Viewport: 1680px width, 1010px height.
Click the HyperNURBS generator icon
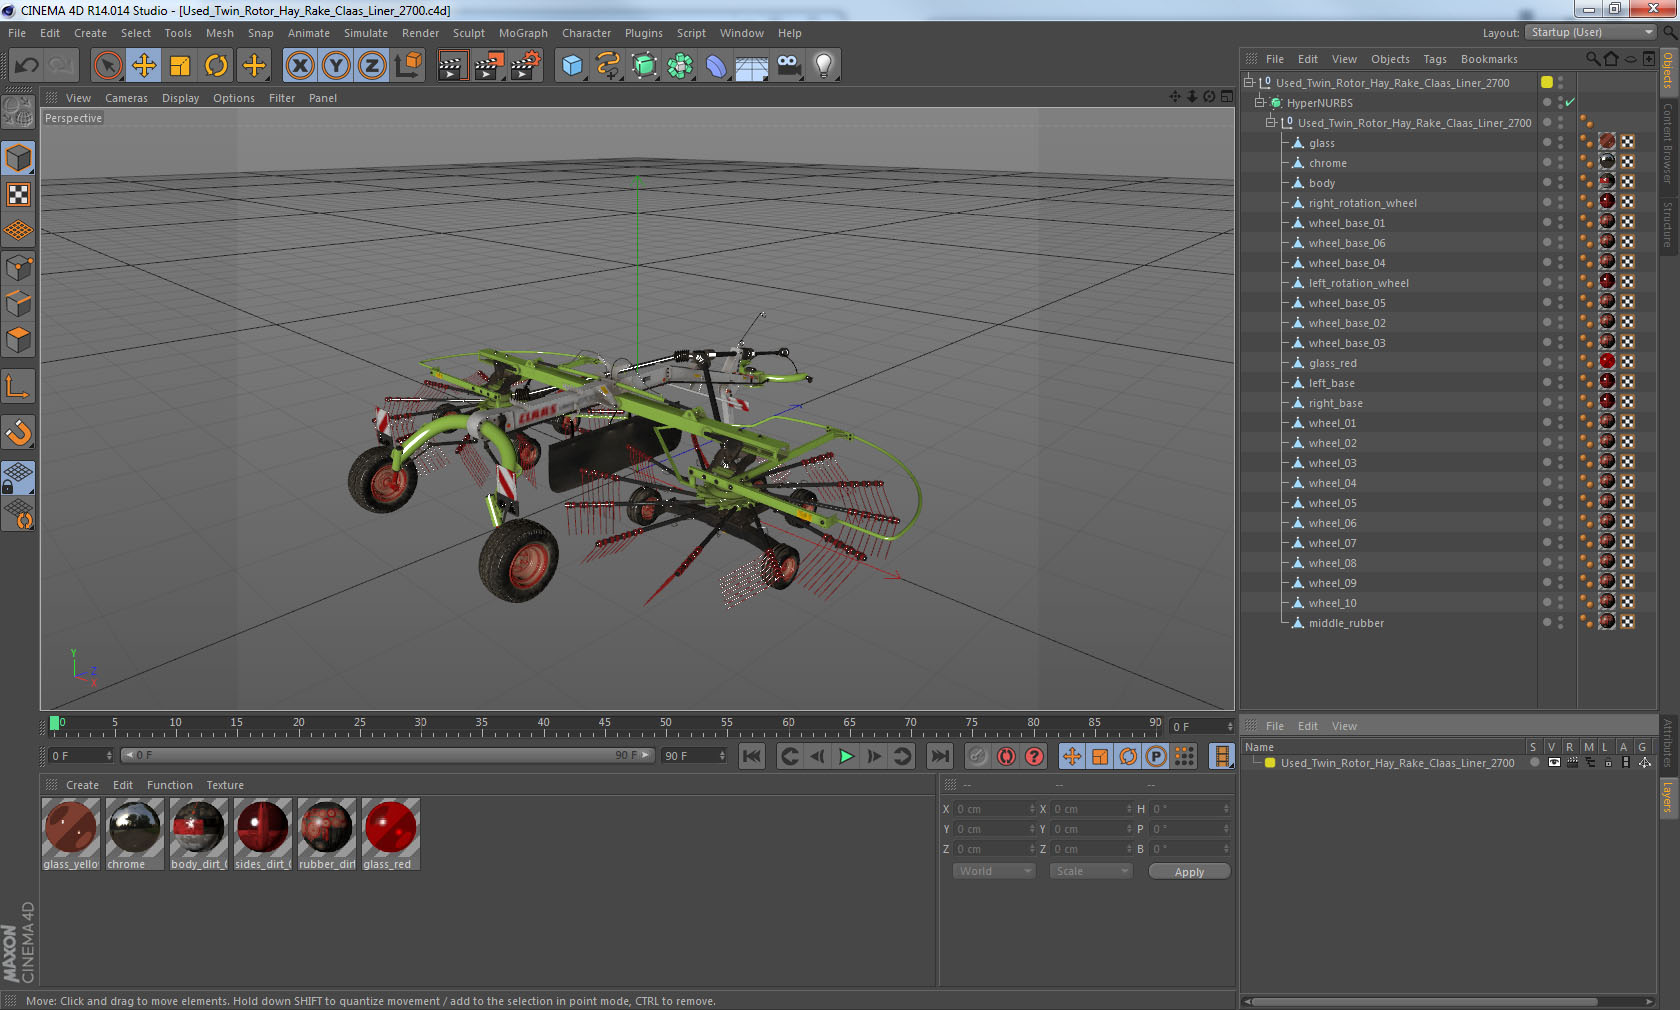coord(645,66)
